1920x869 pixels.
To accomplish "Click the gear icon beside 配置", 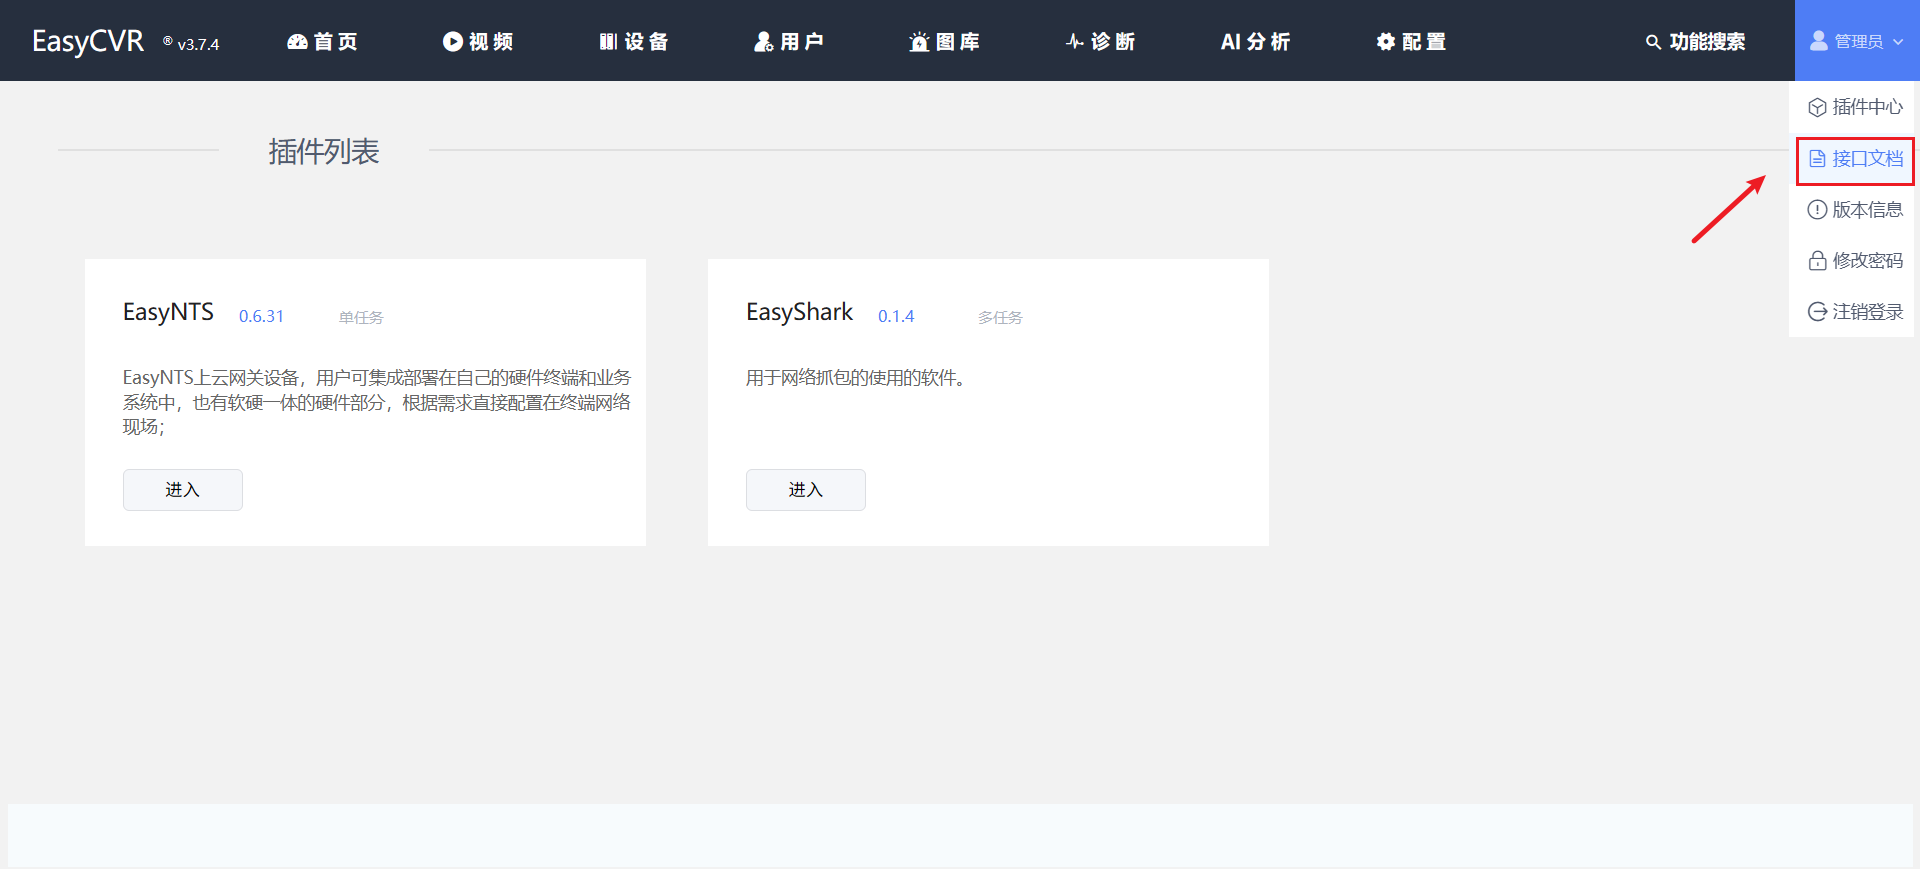I will [1386, 42].
